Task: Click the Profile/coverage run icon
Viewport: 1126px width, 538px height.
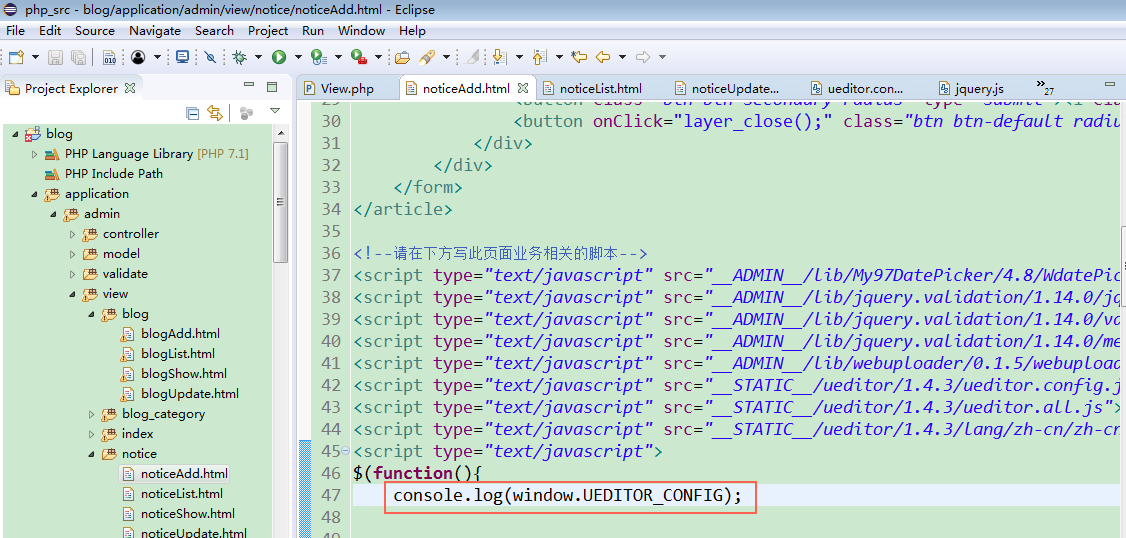Action: 317,57
